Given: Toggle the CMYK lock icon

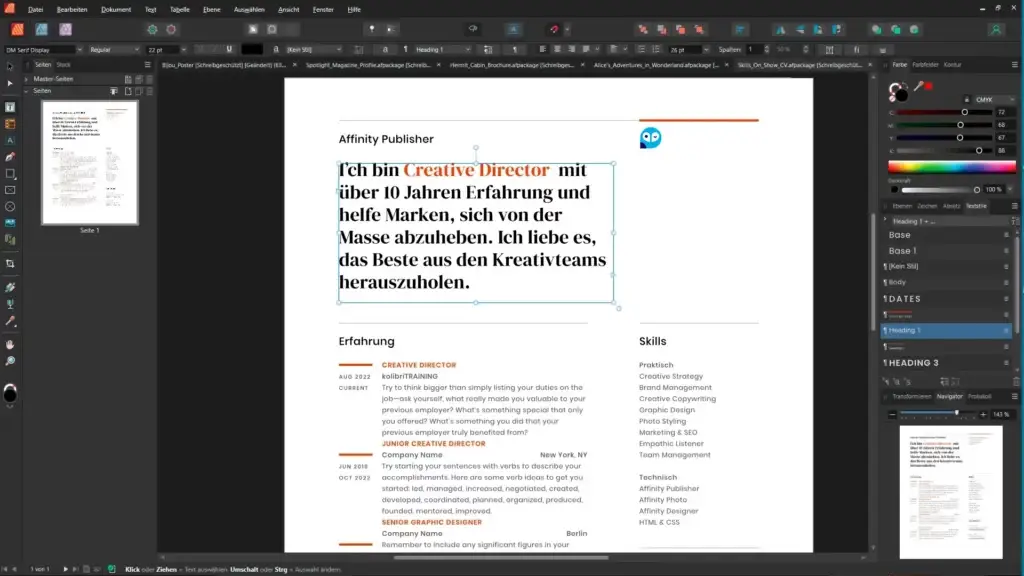Looking at the screenshot, I should point(967,100).
